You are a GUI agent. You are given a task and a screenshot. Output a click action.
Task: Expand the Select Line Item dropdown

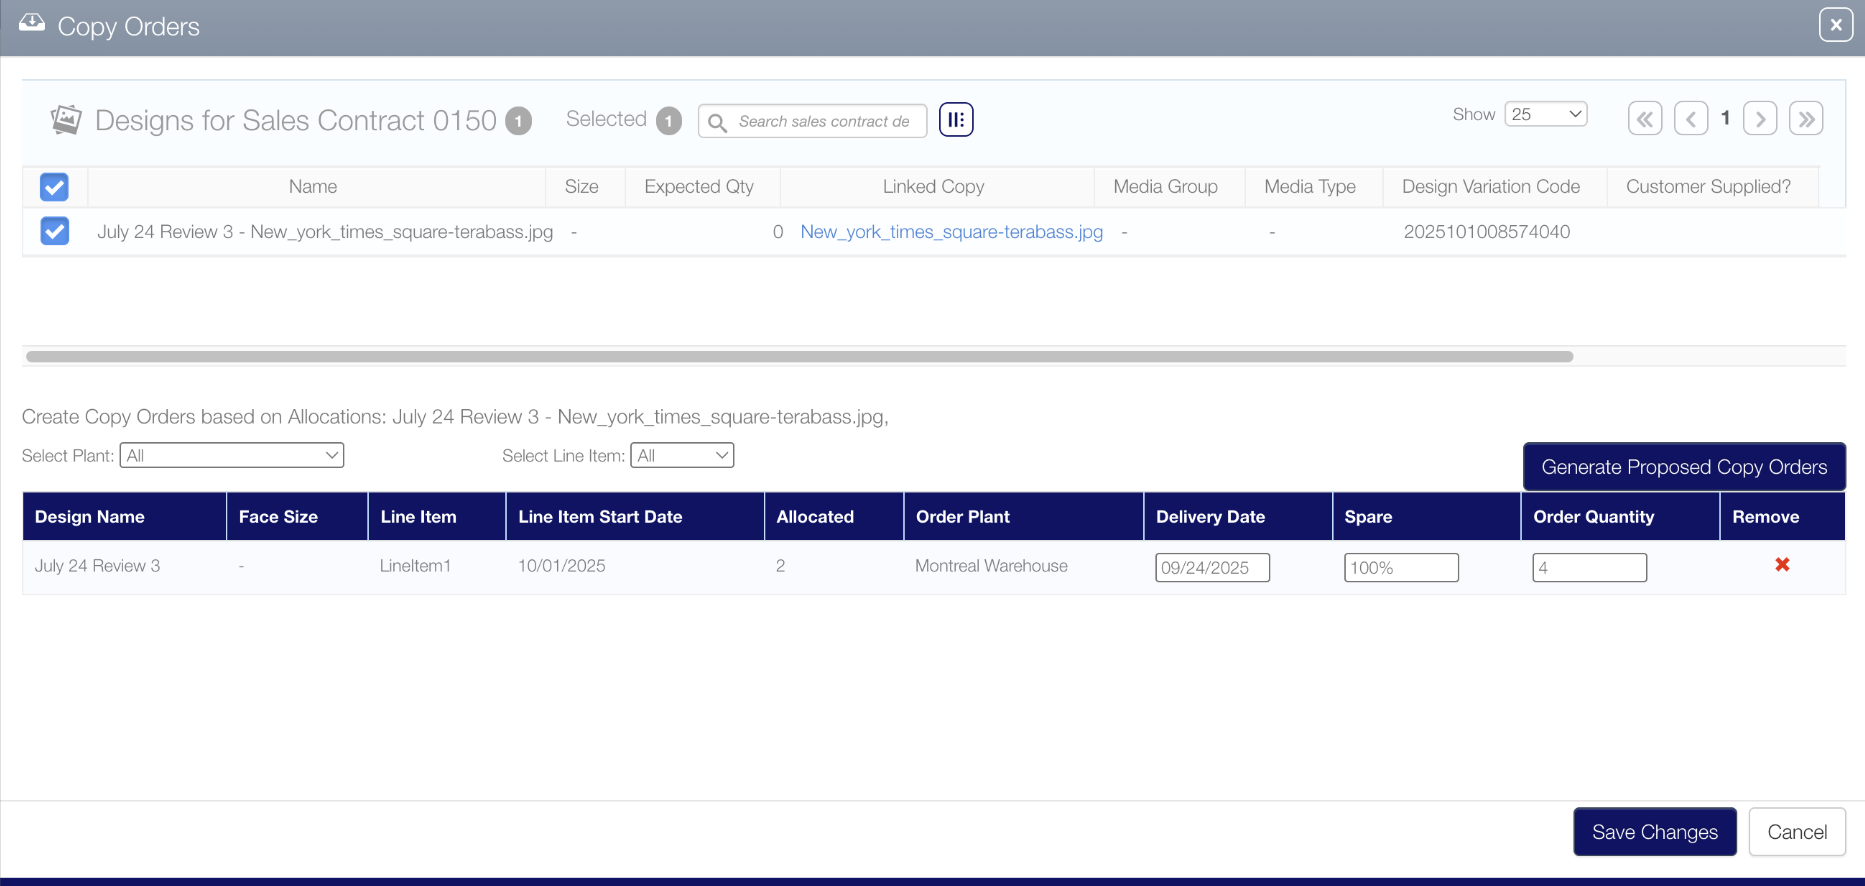tap(682, 456)
